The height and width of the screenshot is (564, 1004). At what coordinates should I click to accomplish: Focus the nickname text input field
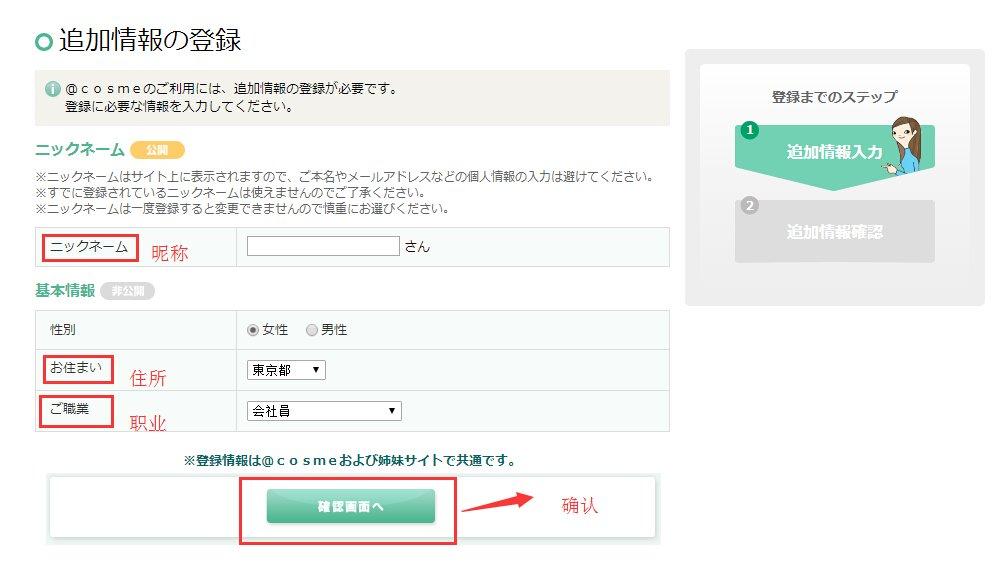point(323,246)
